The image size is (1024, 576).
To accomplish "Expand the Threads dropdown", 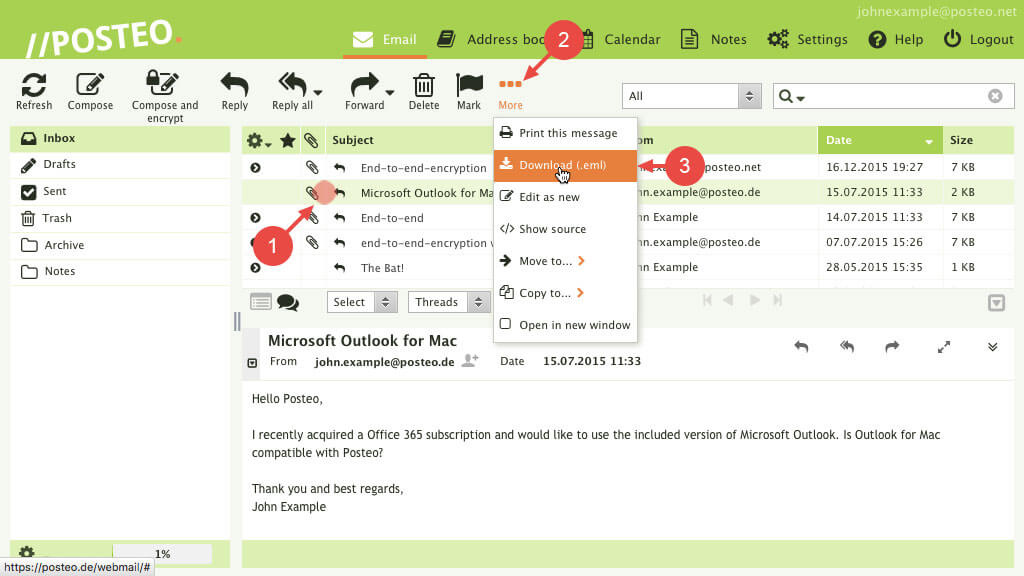I will coord(447,302).
